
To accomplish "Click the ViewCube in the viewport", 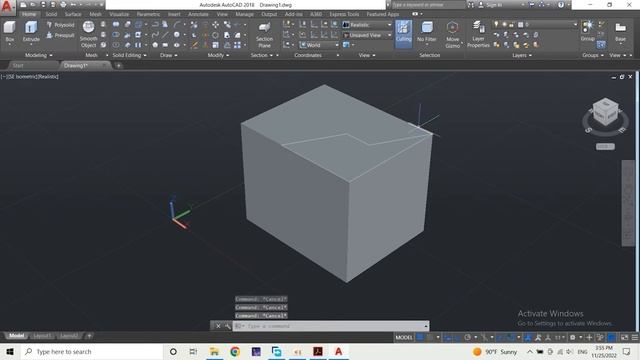I will [x=605, y=111].
